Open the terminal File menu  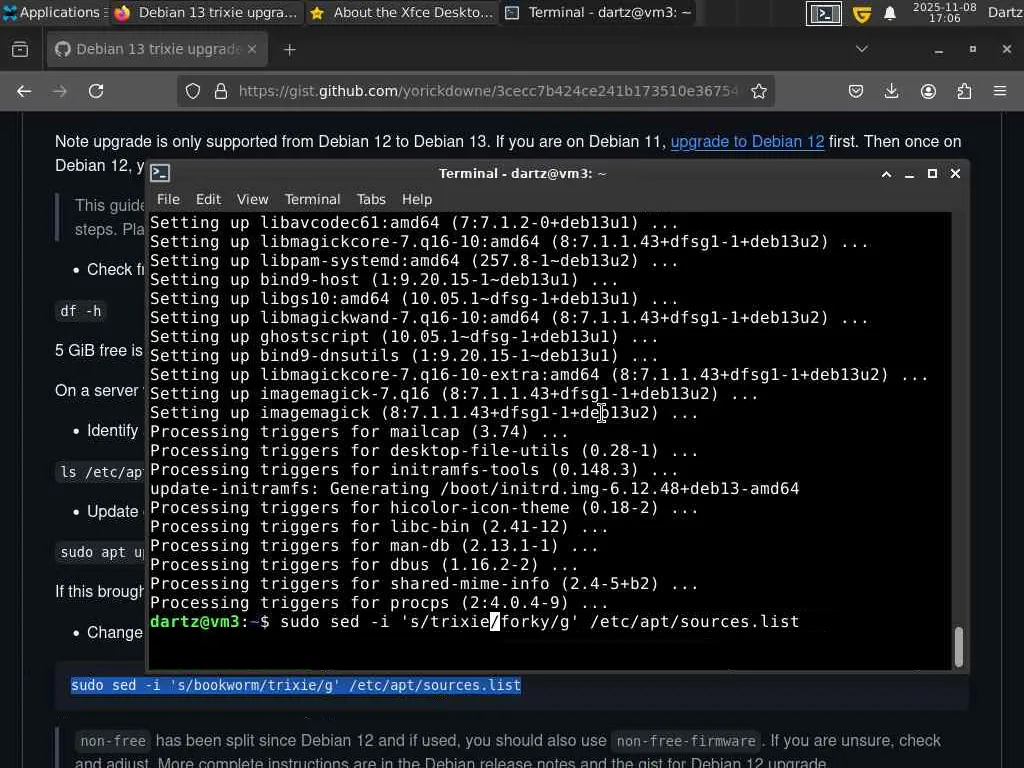pos(168,199)
